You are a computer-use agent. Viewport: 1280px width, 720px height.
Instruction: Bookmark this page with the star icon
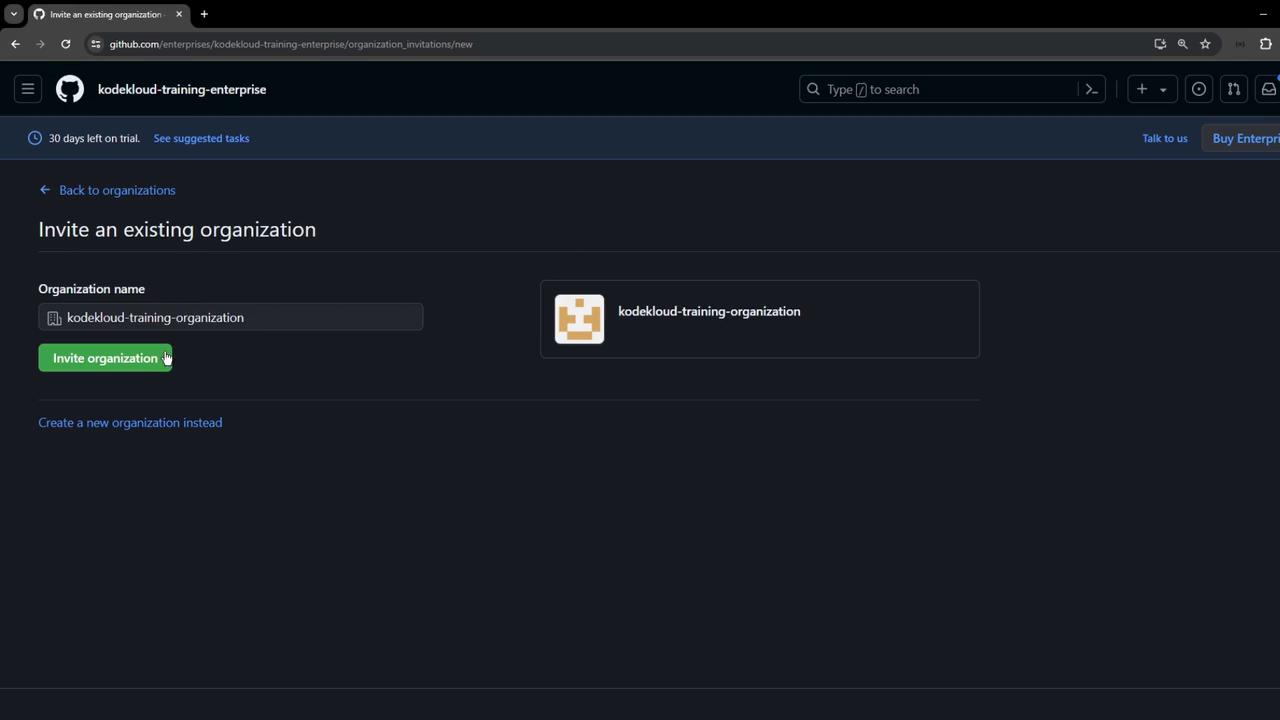point(1205,44)
